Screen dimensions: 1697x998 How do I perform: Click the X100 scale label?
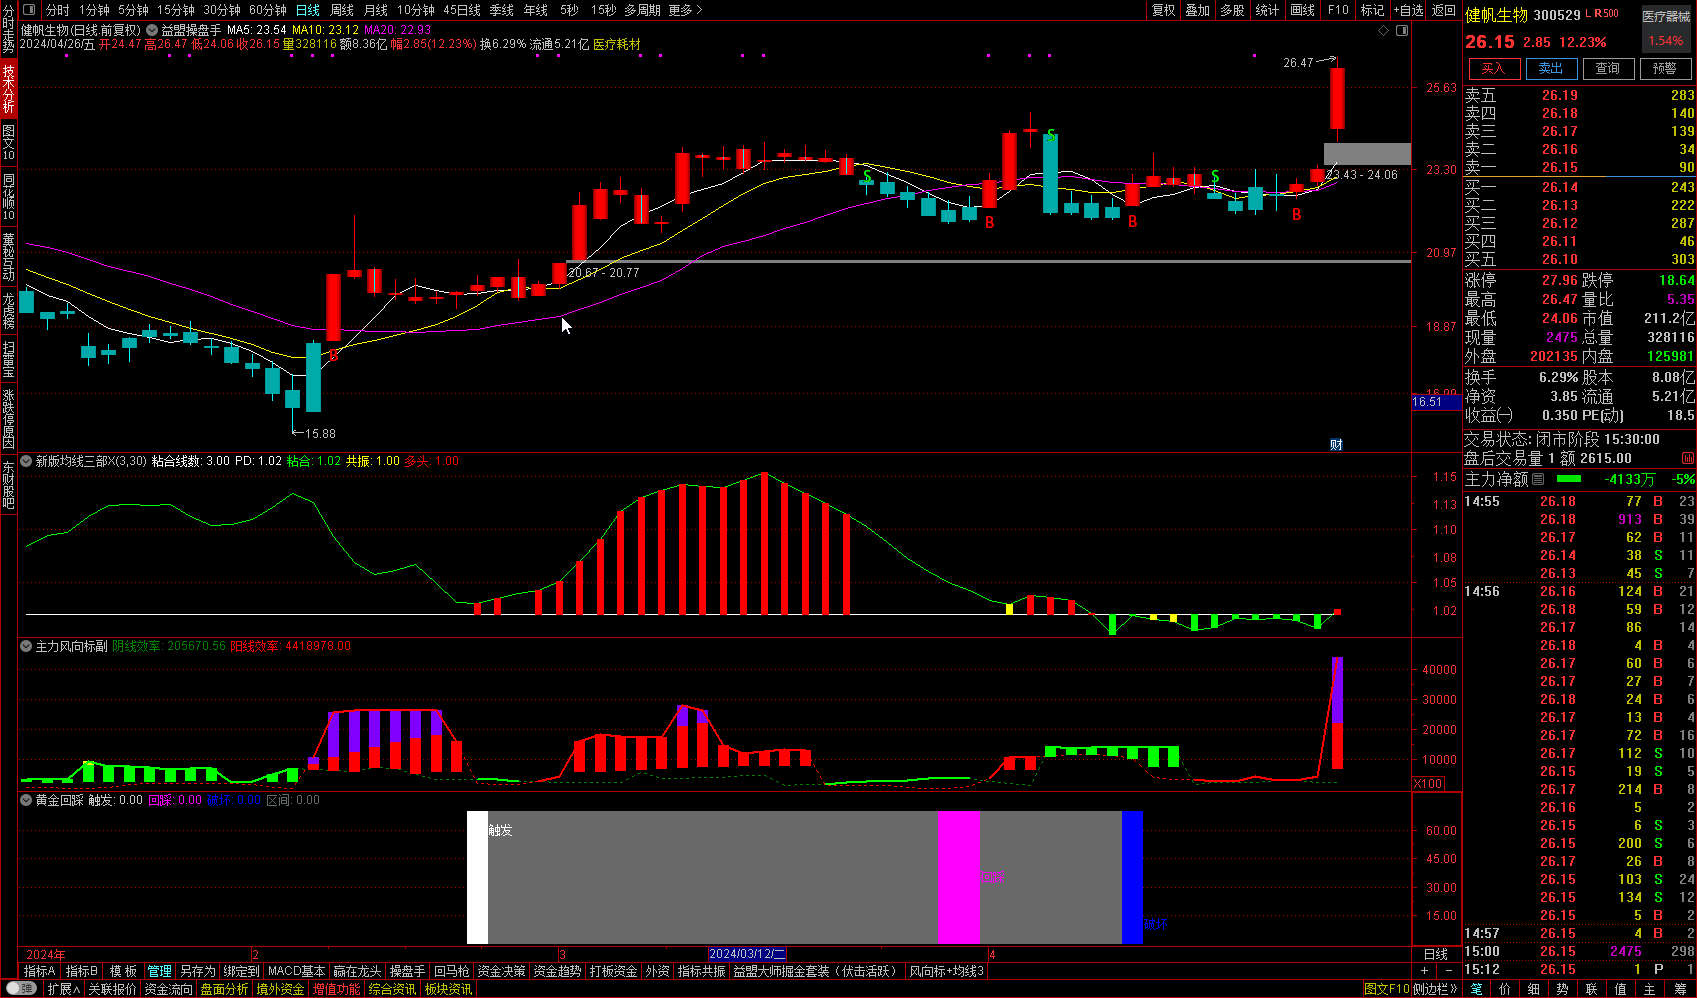coord(1428,783)
